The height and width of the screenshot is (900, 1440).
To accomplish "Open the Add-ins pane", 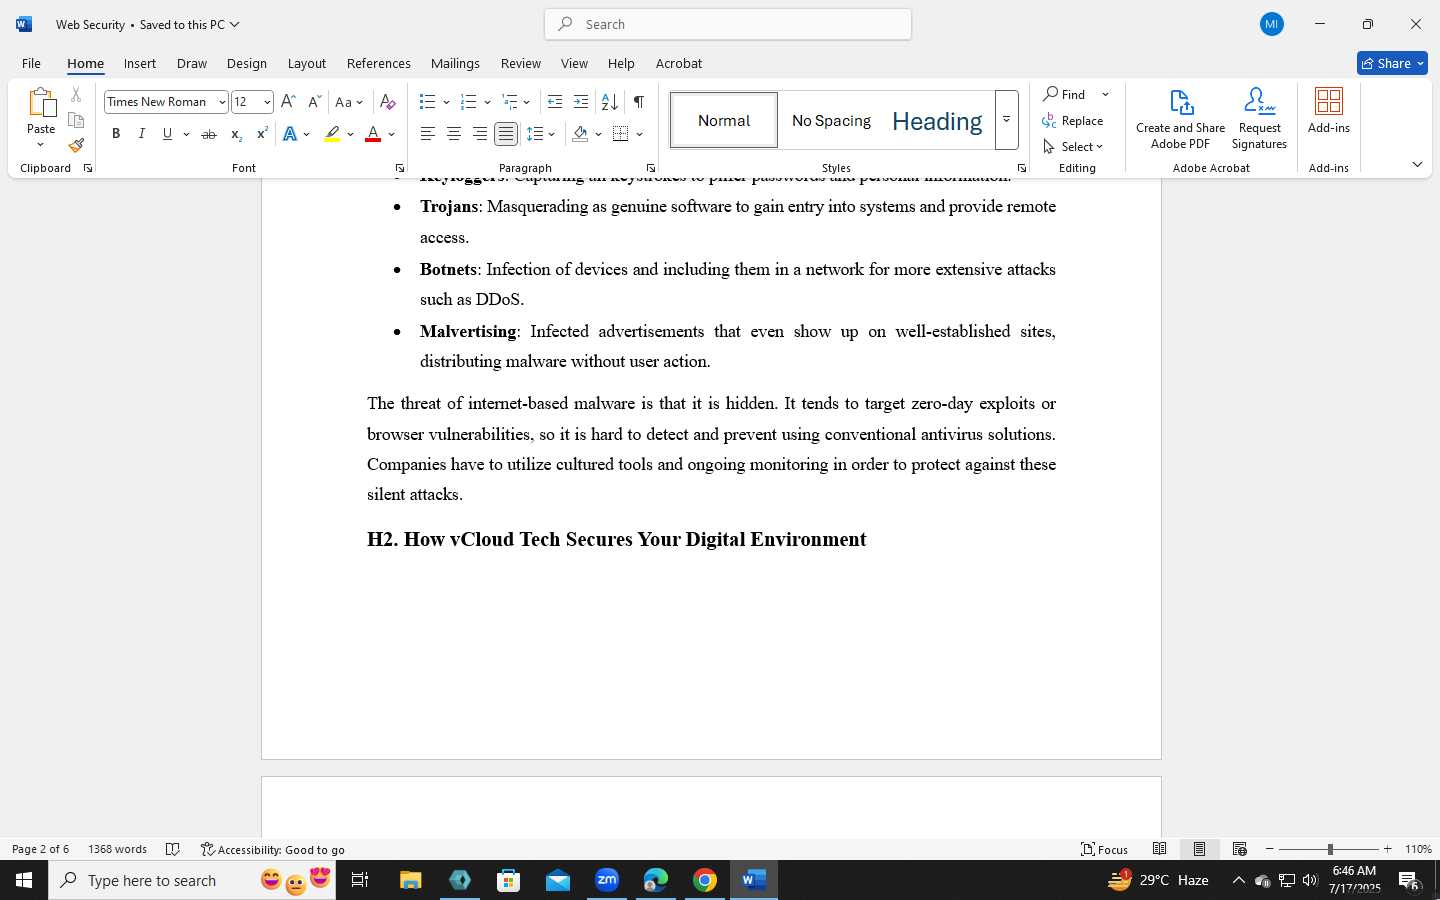I will click(x=1329, y=111).
